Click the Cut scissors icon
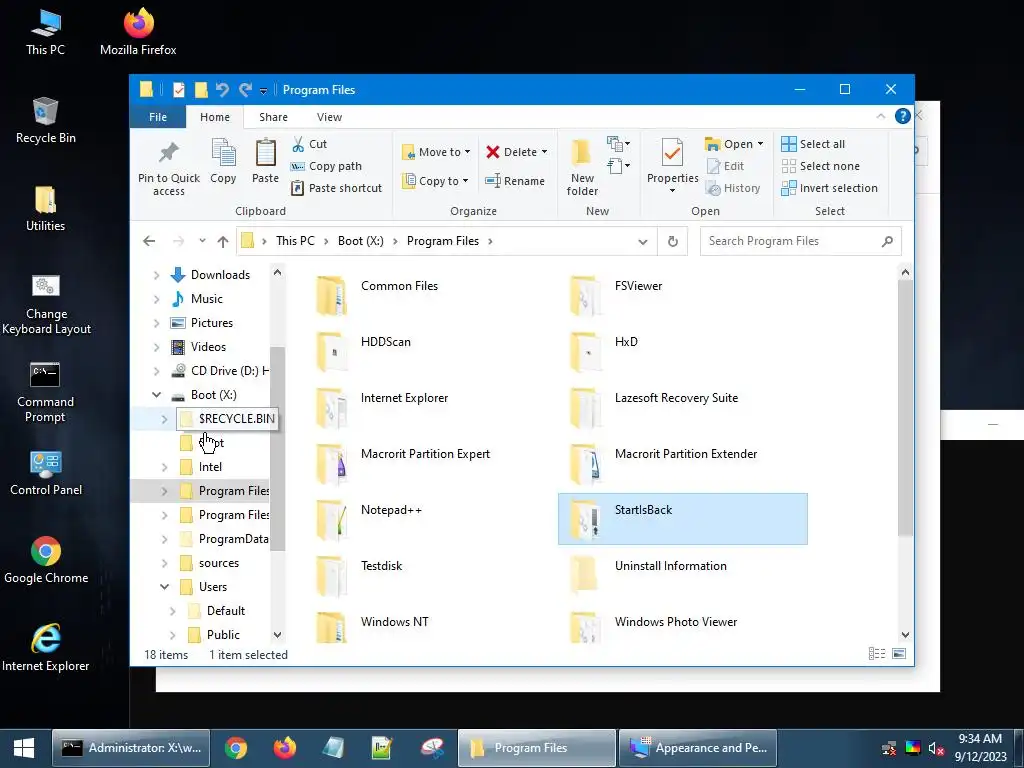The width and height of the screenshot is (1024, 768). pos(298,144)
